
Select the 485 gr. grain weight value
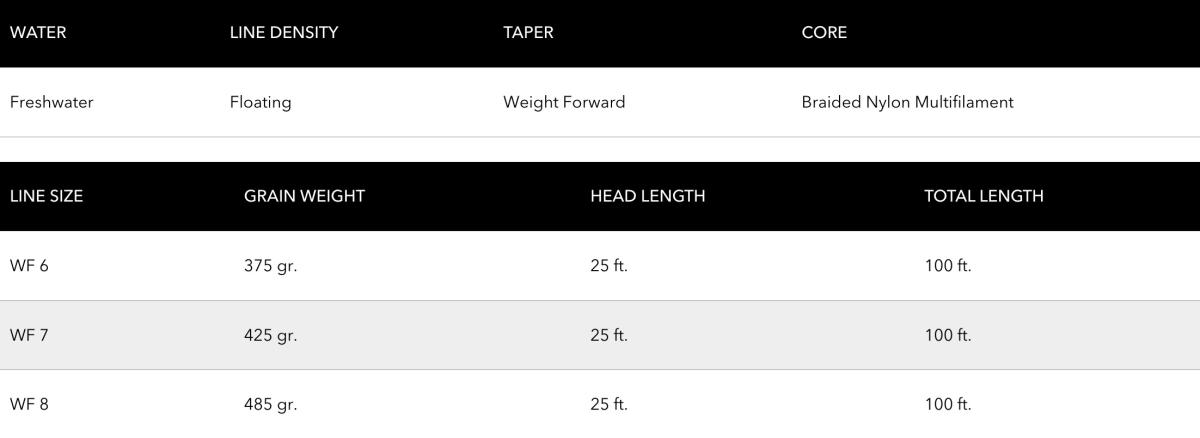pos(270,405)
